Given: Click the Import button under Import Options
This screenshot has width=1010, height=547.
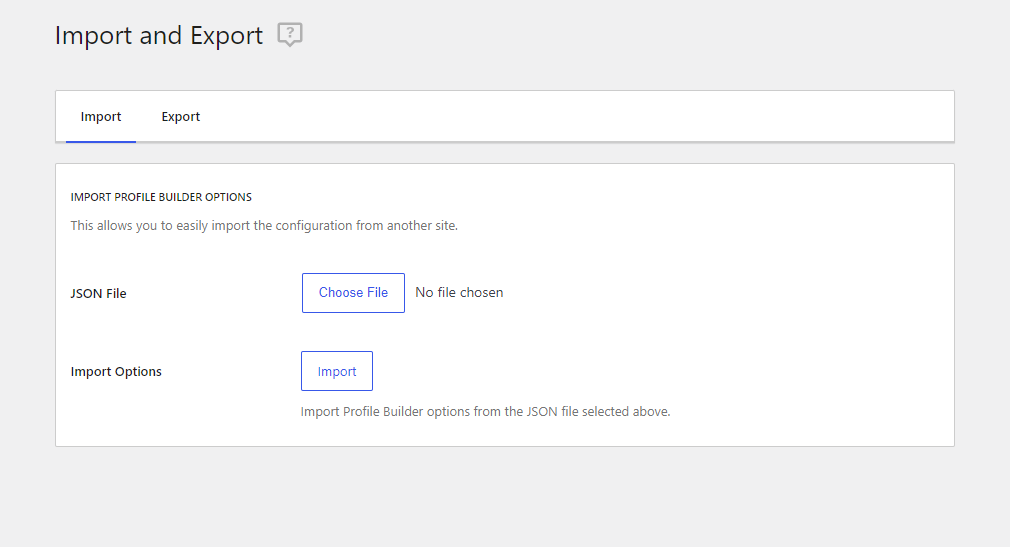Looking at the screenshot, I should [x=337, y=371].
